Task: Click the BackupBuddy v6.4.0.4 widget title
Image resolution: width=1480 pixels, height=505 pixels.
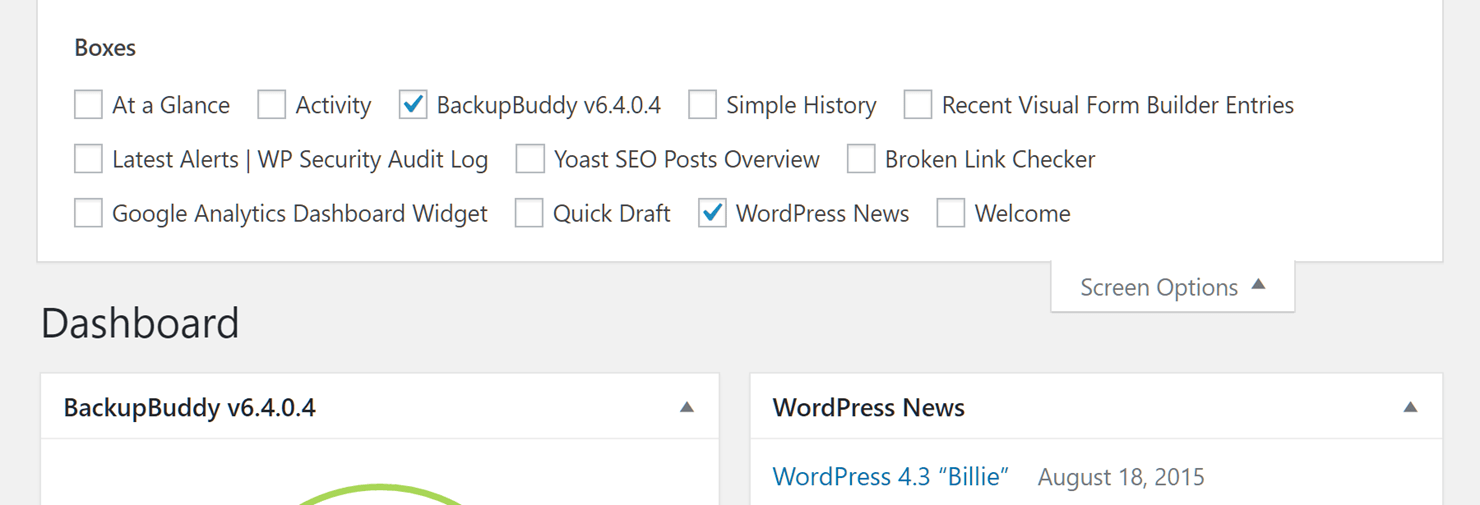Action: 189,407
